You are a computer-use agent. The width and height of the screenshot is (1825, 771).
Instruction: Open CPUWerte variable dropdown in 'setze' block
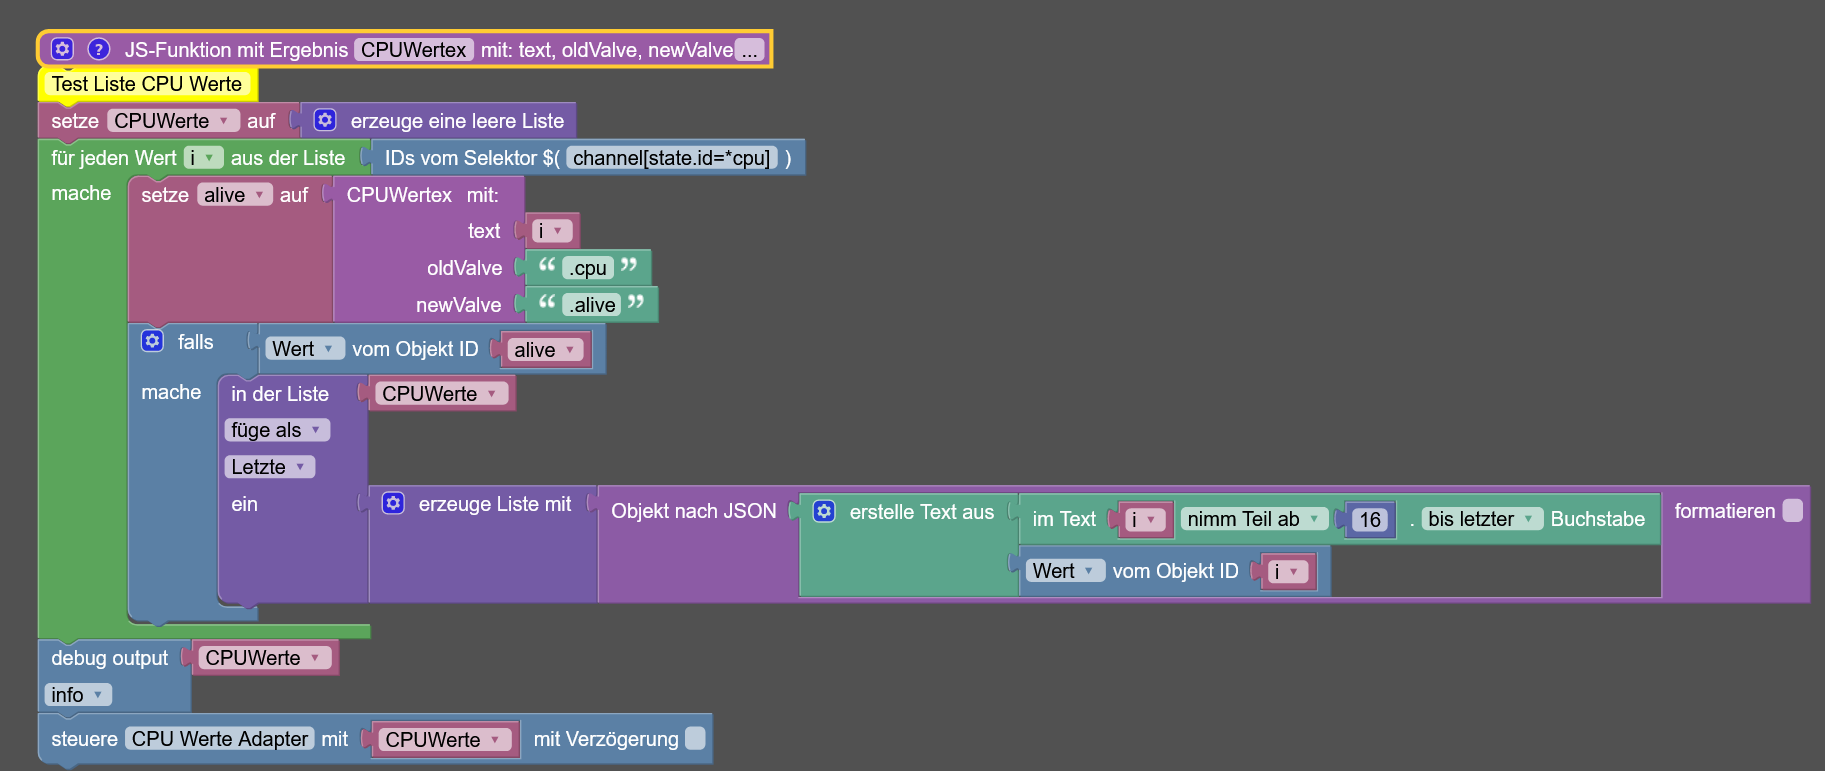(172, 121)
